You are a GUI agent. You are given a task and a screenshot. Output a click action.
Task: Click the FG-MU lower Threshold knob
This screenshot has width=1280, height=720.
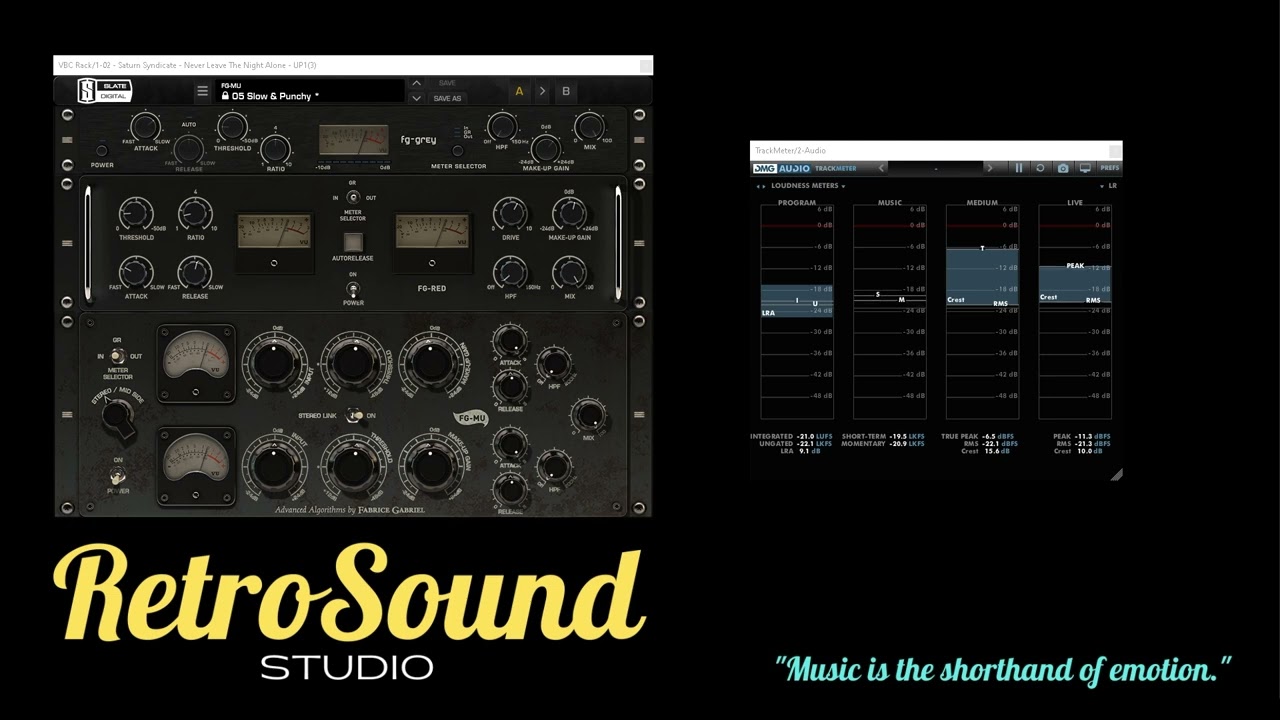353,466
